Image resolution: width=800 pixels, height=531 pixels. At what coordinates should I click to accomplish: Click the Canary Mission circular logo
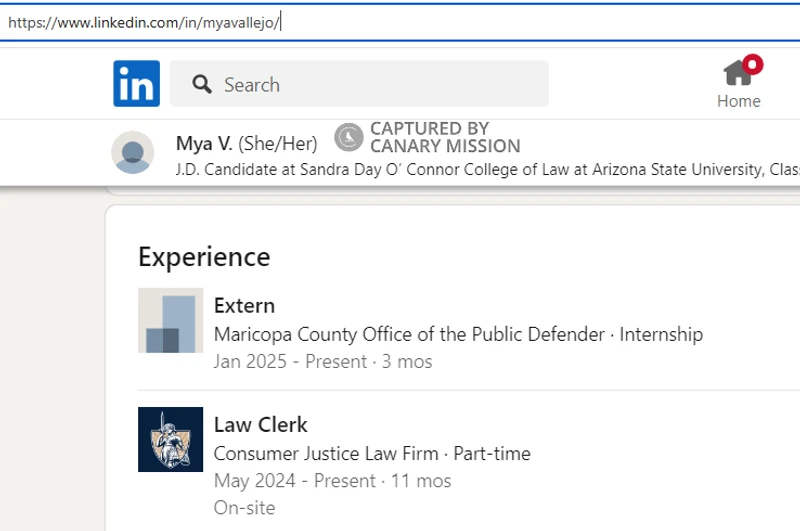point(348,137)
